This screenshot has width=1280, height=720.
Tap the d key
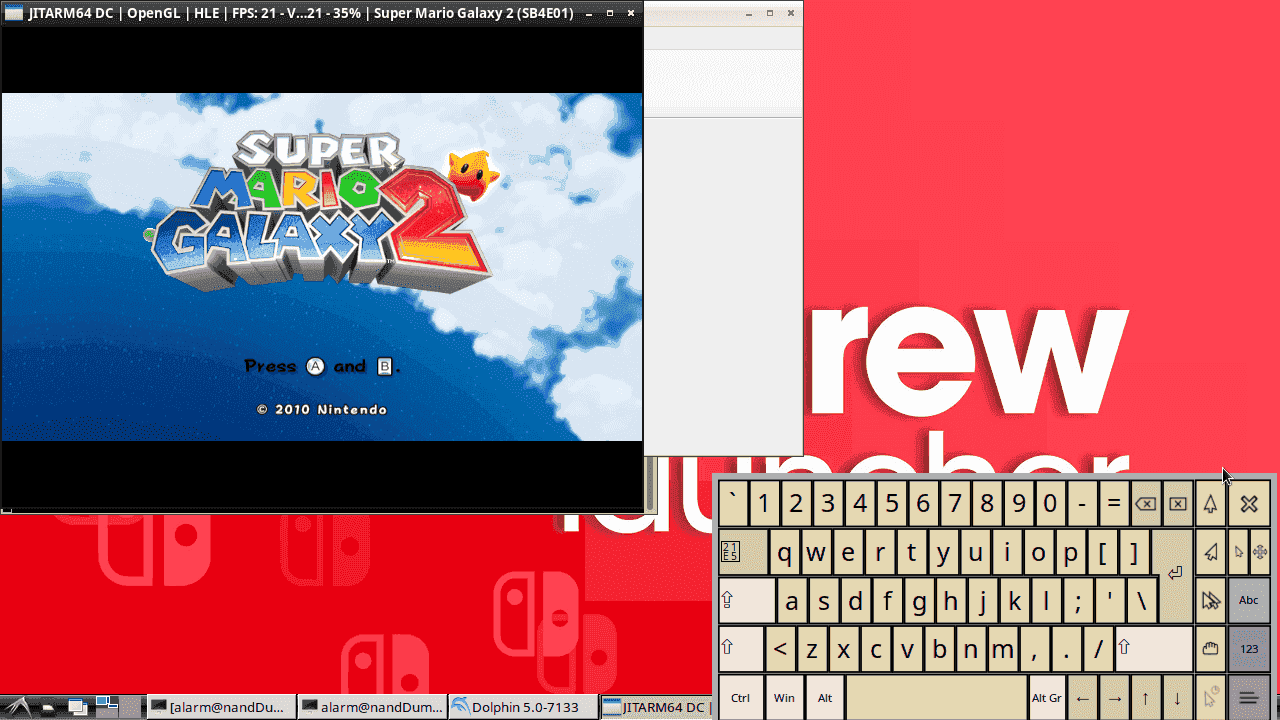856,600
